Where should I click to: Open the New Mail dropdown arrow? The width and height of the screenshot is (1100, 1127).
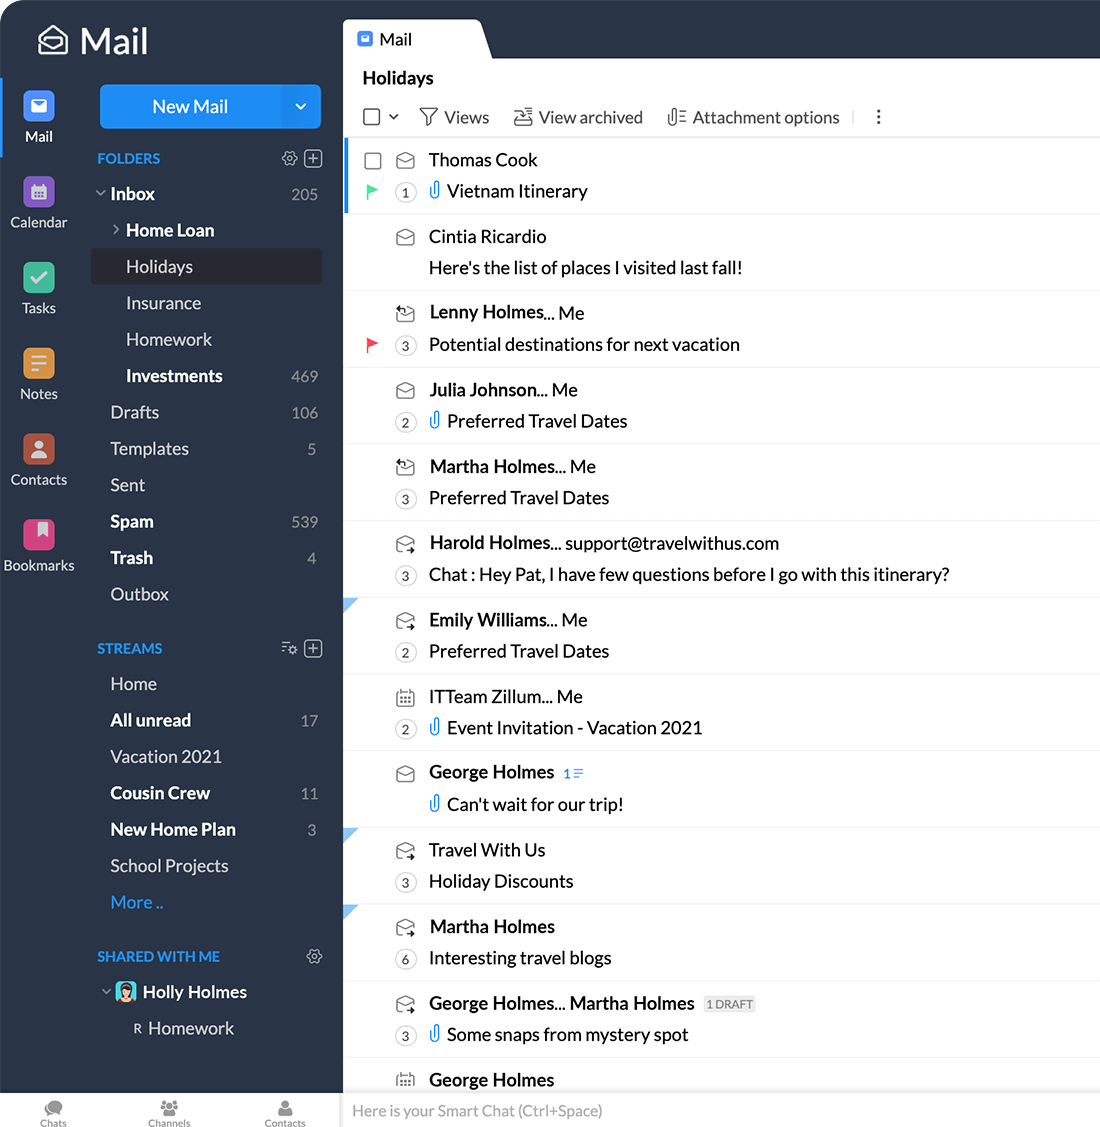[300, 106]
